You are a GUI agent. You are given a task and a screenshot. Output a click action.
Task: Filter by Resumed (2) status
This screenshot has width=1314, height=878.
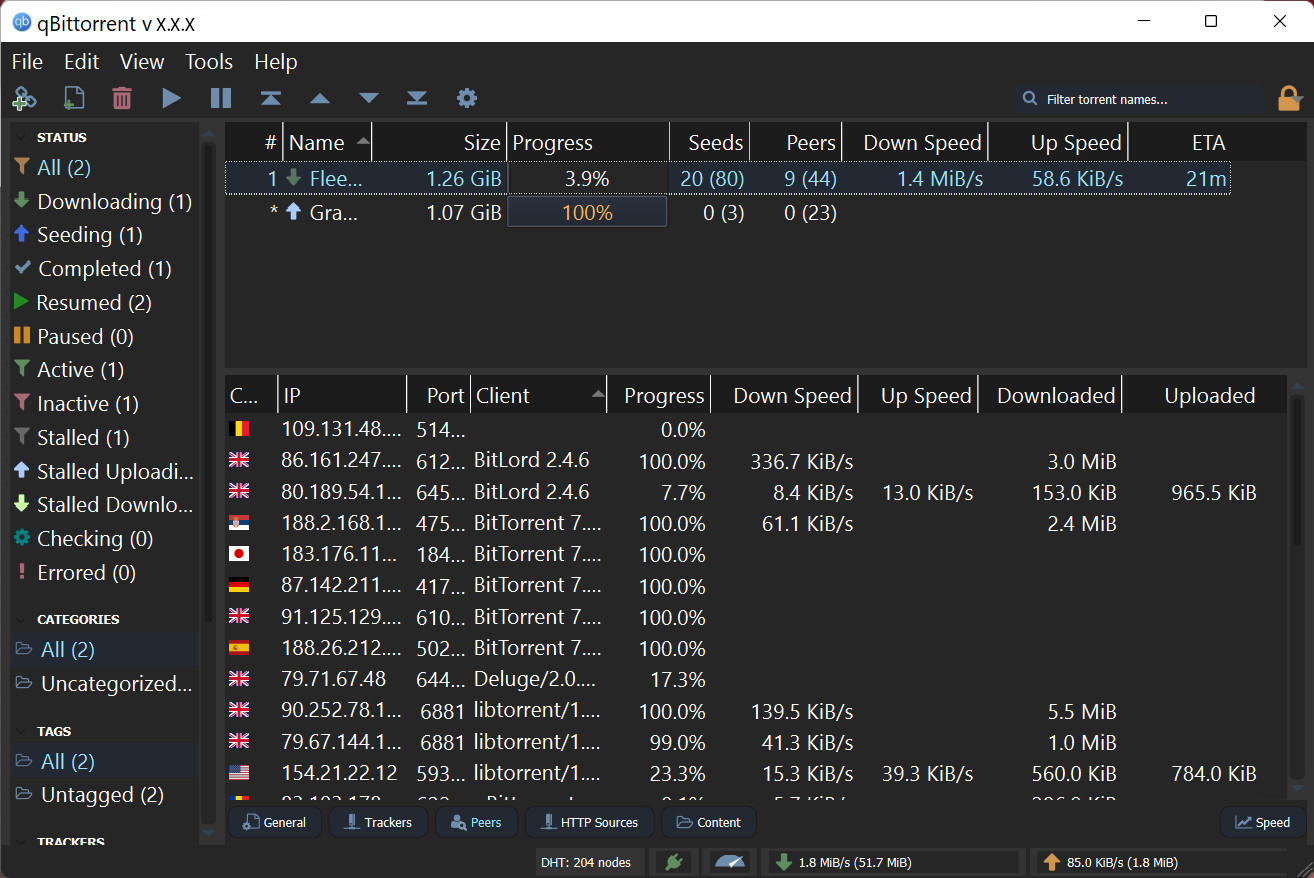(105, 303)
